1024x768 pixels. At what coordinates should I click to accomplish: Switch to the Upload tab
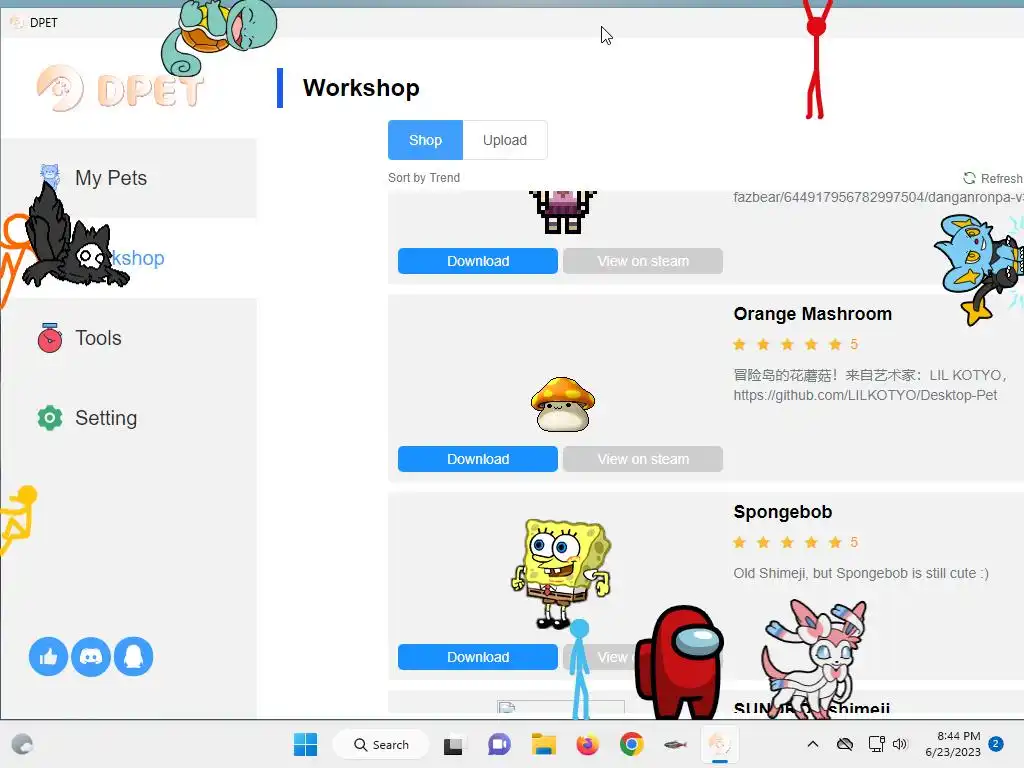pyautogui.click(x=505, y=140)
